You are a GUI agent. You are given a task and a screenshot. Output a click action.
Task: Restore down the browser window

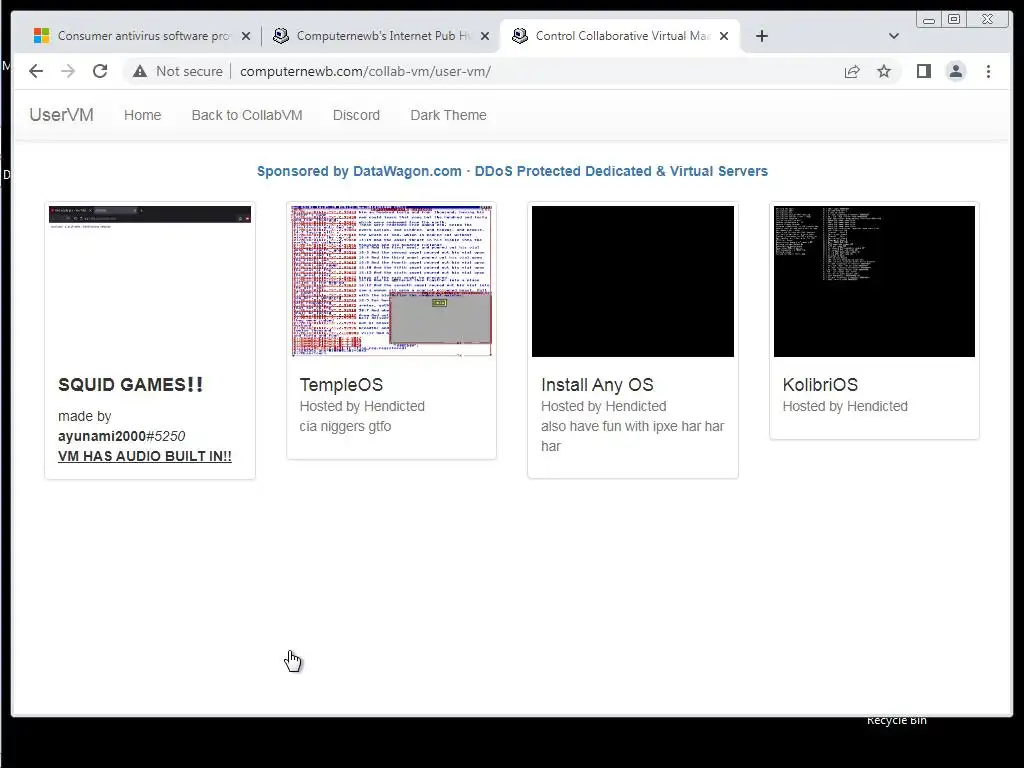click(954, 20)
